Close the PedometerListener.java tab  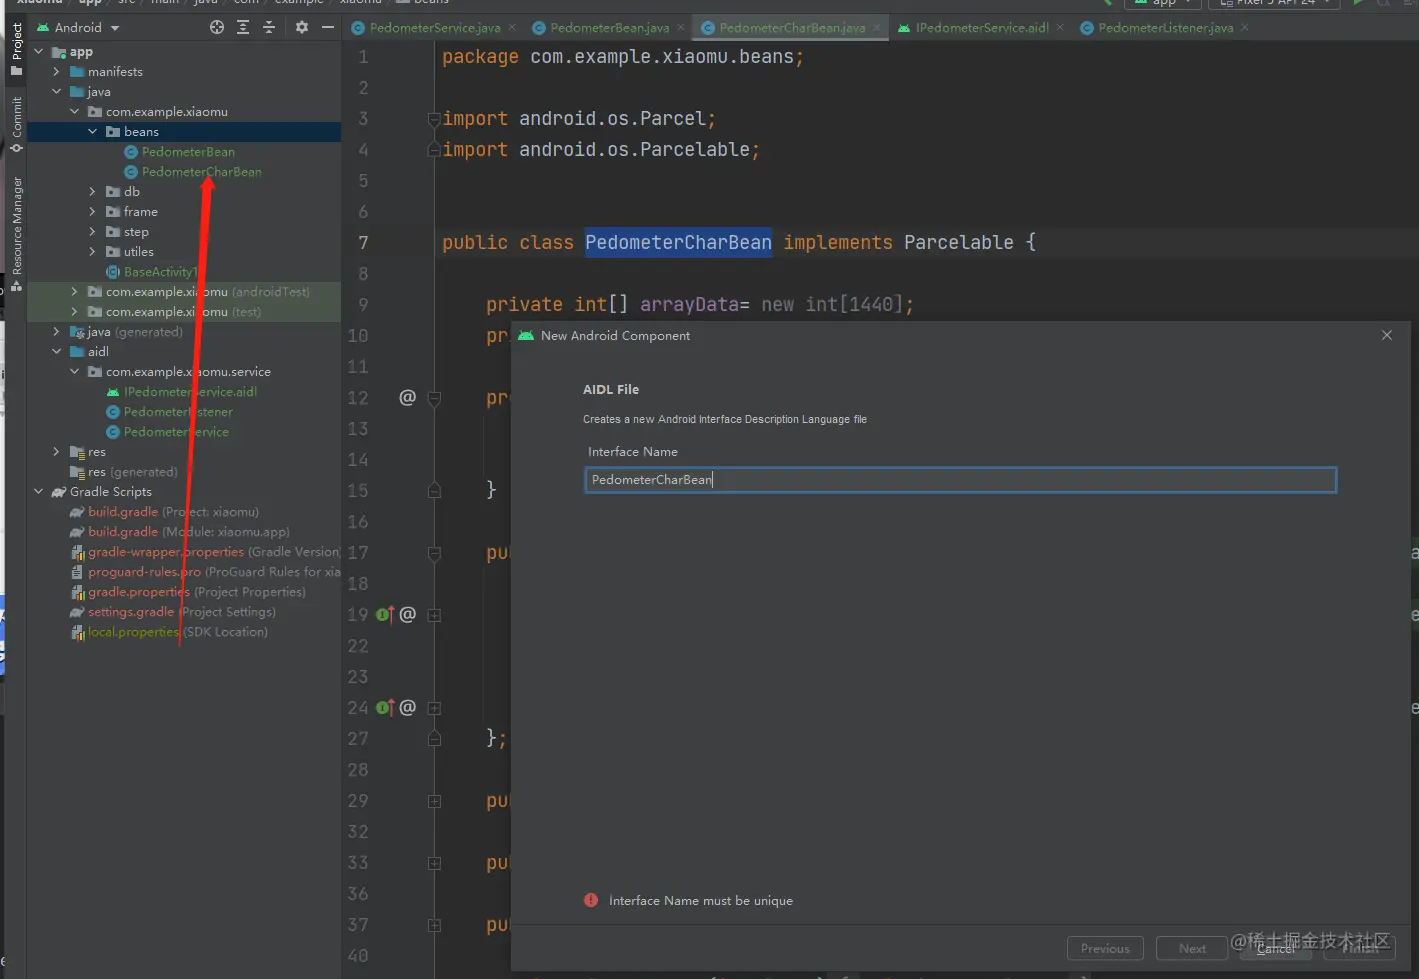[x=1245, y=28]
